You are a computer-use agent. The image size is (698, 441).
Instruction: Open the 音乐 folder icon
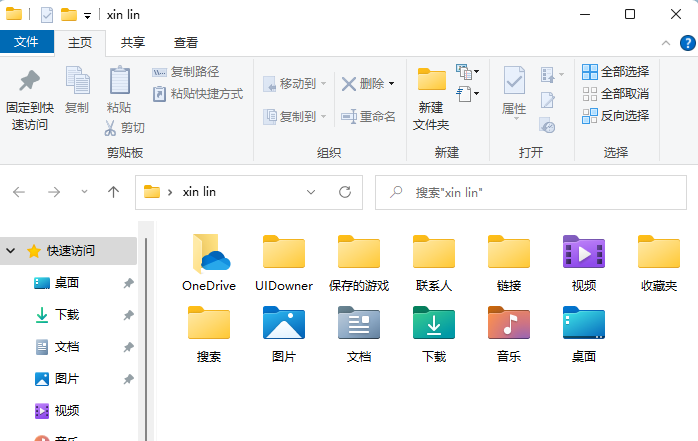pyautogui.click(x=509, y=324)
